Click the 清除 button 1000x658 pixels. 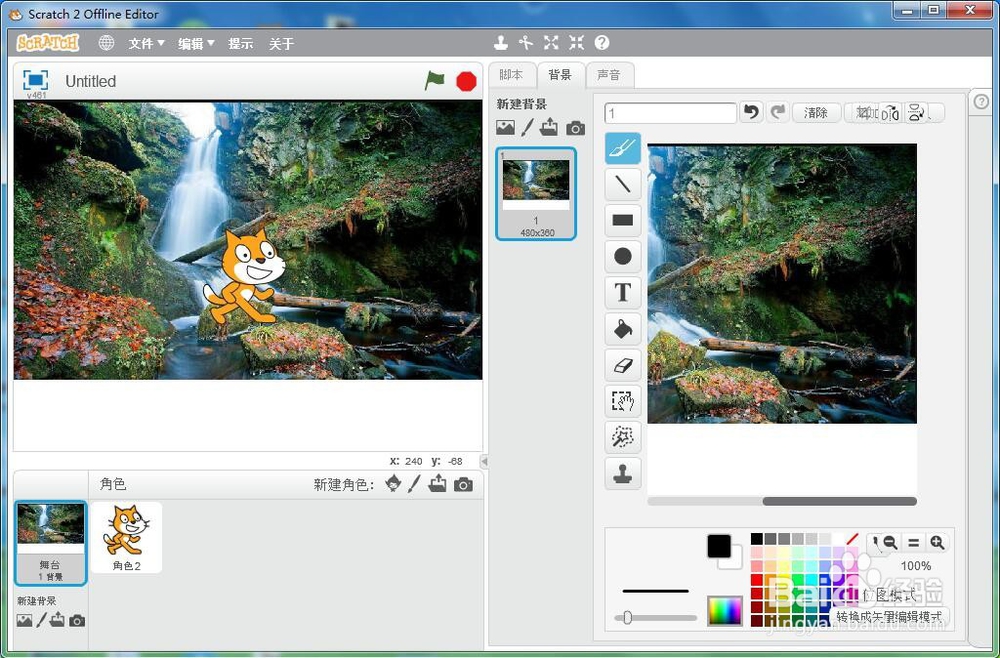coord(816,113)
